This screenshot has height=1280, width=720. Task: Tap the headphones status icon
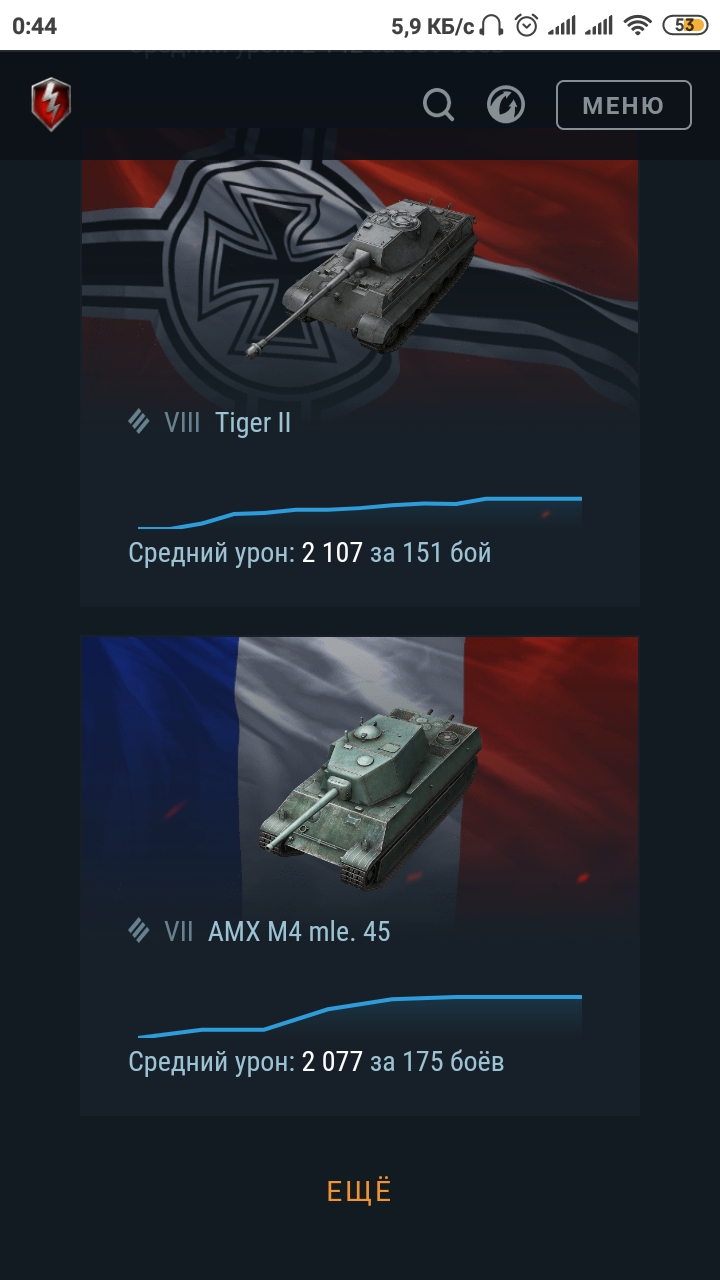[x=492, y=26]
